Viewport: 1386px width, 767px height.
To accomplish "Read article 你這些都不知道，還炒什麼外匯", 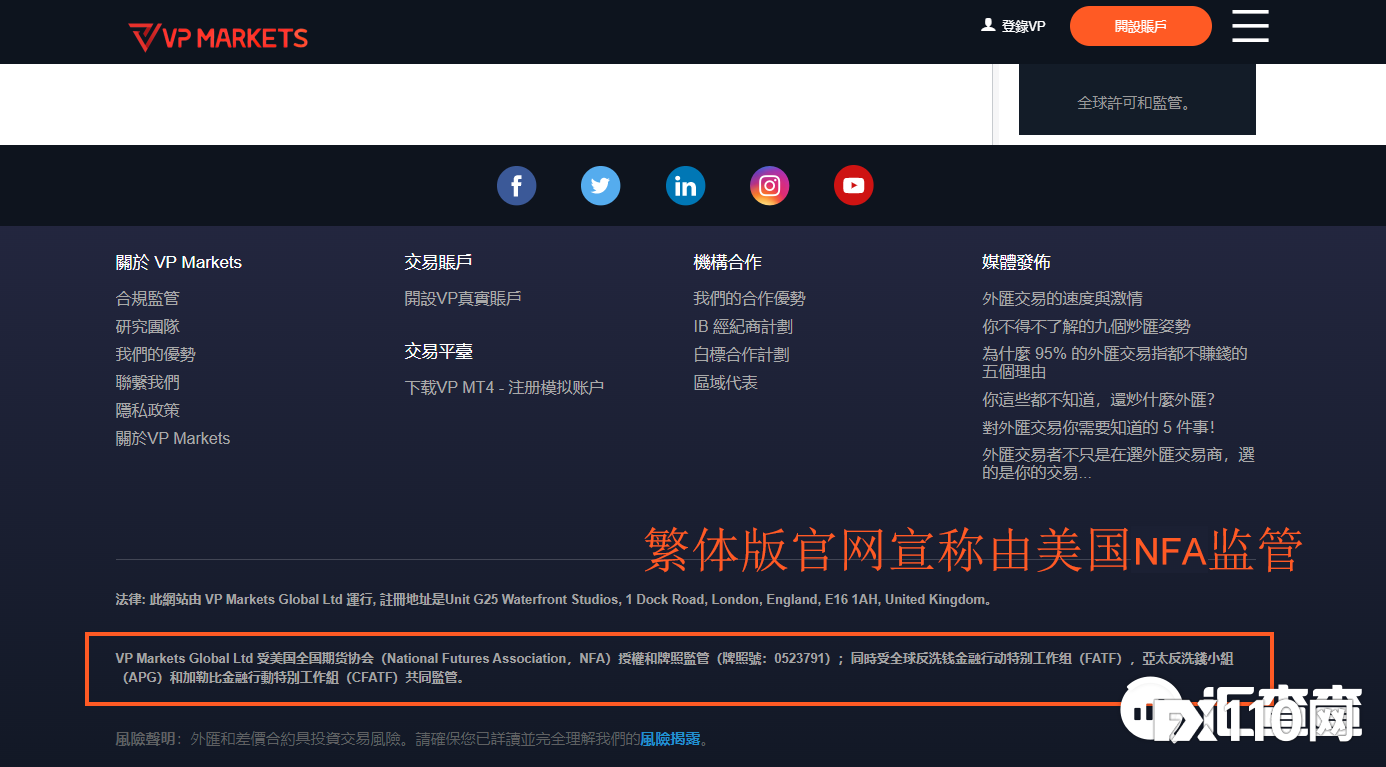I will [x=1099, y=399].
